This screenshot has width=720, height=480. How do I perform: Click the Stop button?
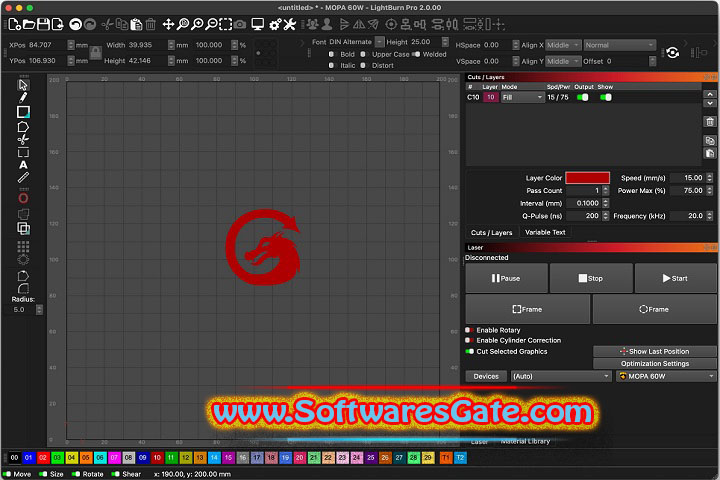tap(591, 278)
